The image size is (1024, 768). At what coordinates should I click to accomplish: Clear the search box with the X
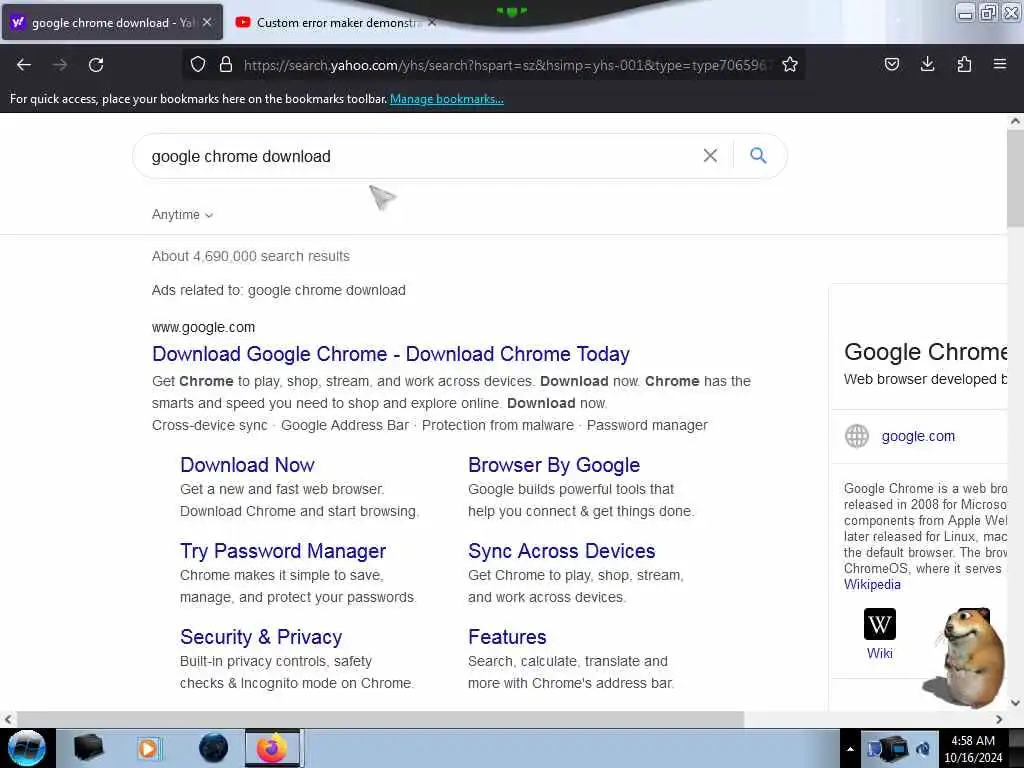tap(710, 155)
